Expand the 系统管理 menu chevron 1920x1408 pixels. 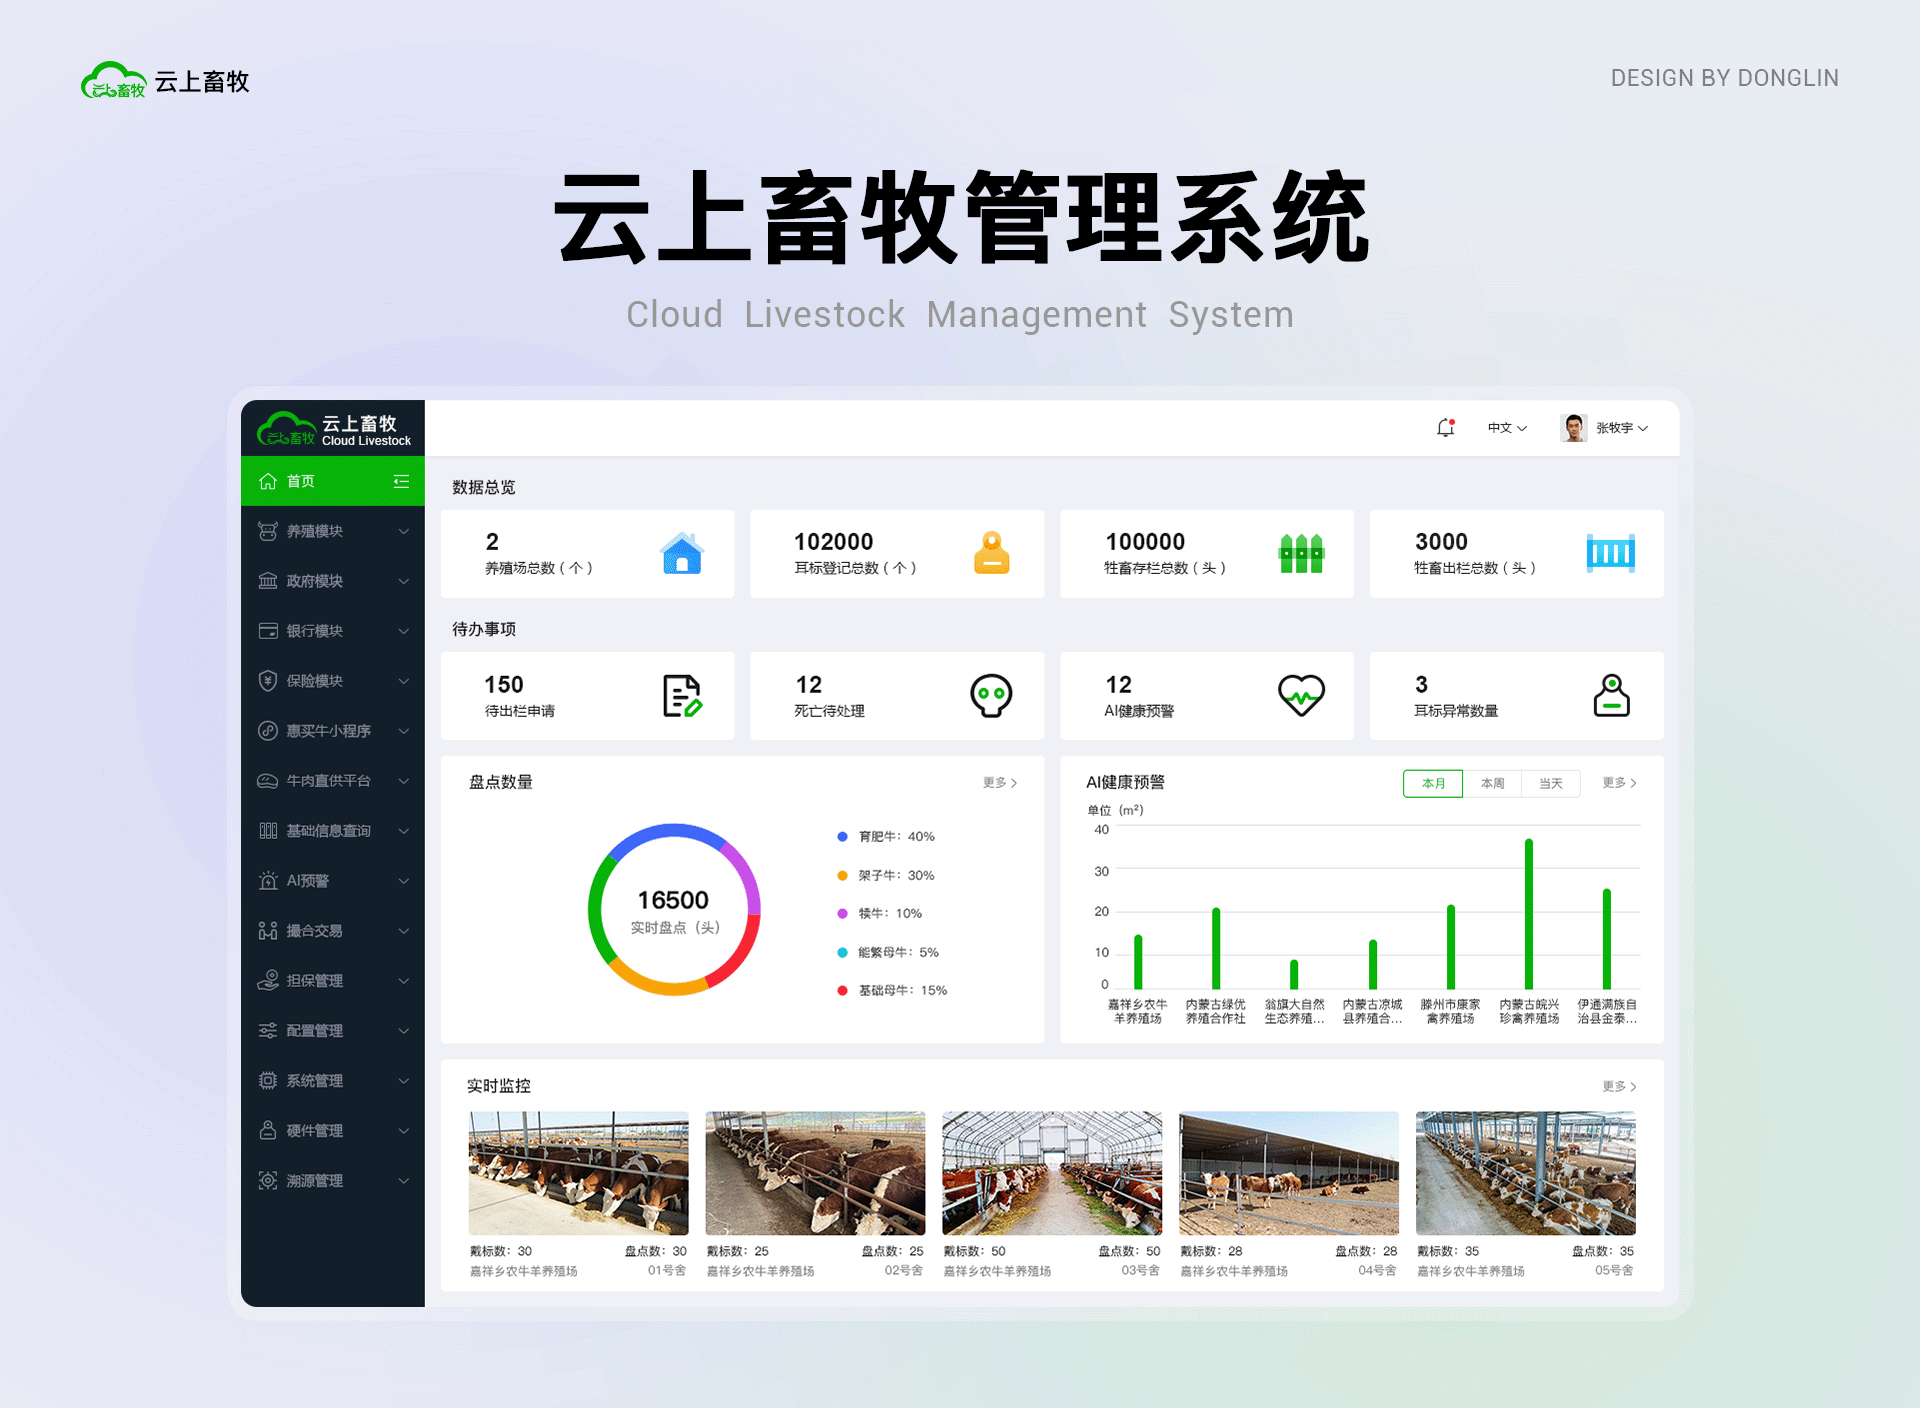tap(404, 1081)
